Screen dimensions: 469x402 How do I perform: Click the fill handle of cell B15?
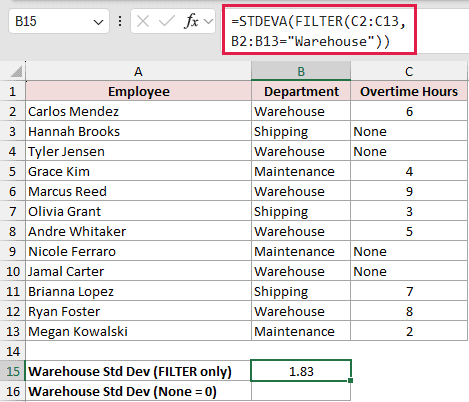pos(350,380)
